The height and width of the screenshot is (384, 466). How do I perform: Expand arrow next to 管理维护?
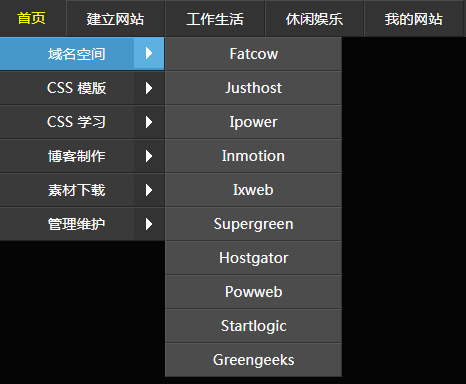click(149, 224)
